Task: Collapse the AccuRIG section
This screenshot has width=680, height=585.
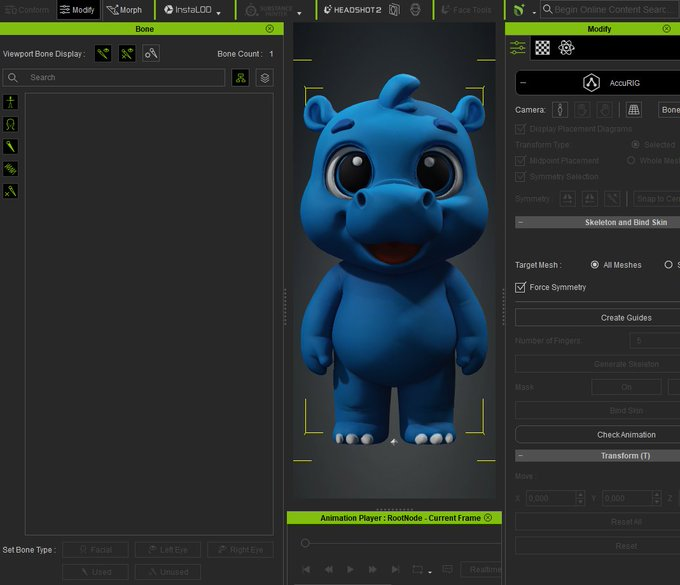Action: tap(523, 83)
